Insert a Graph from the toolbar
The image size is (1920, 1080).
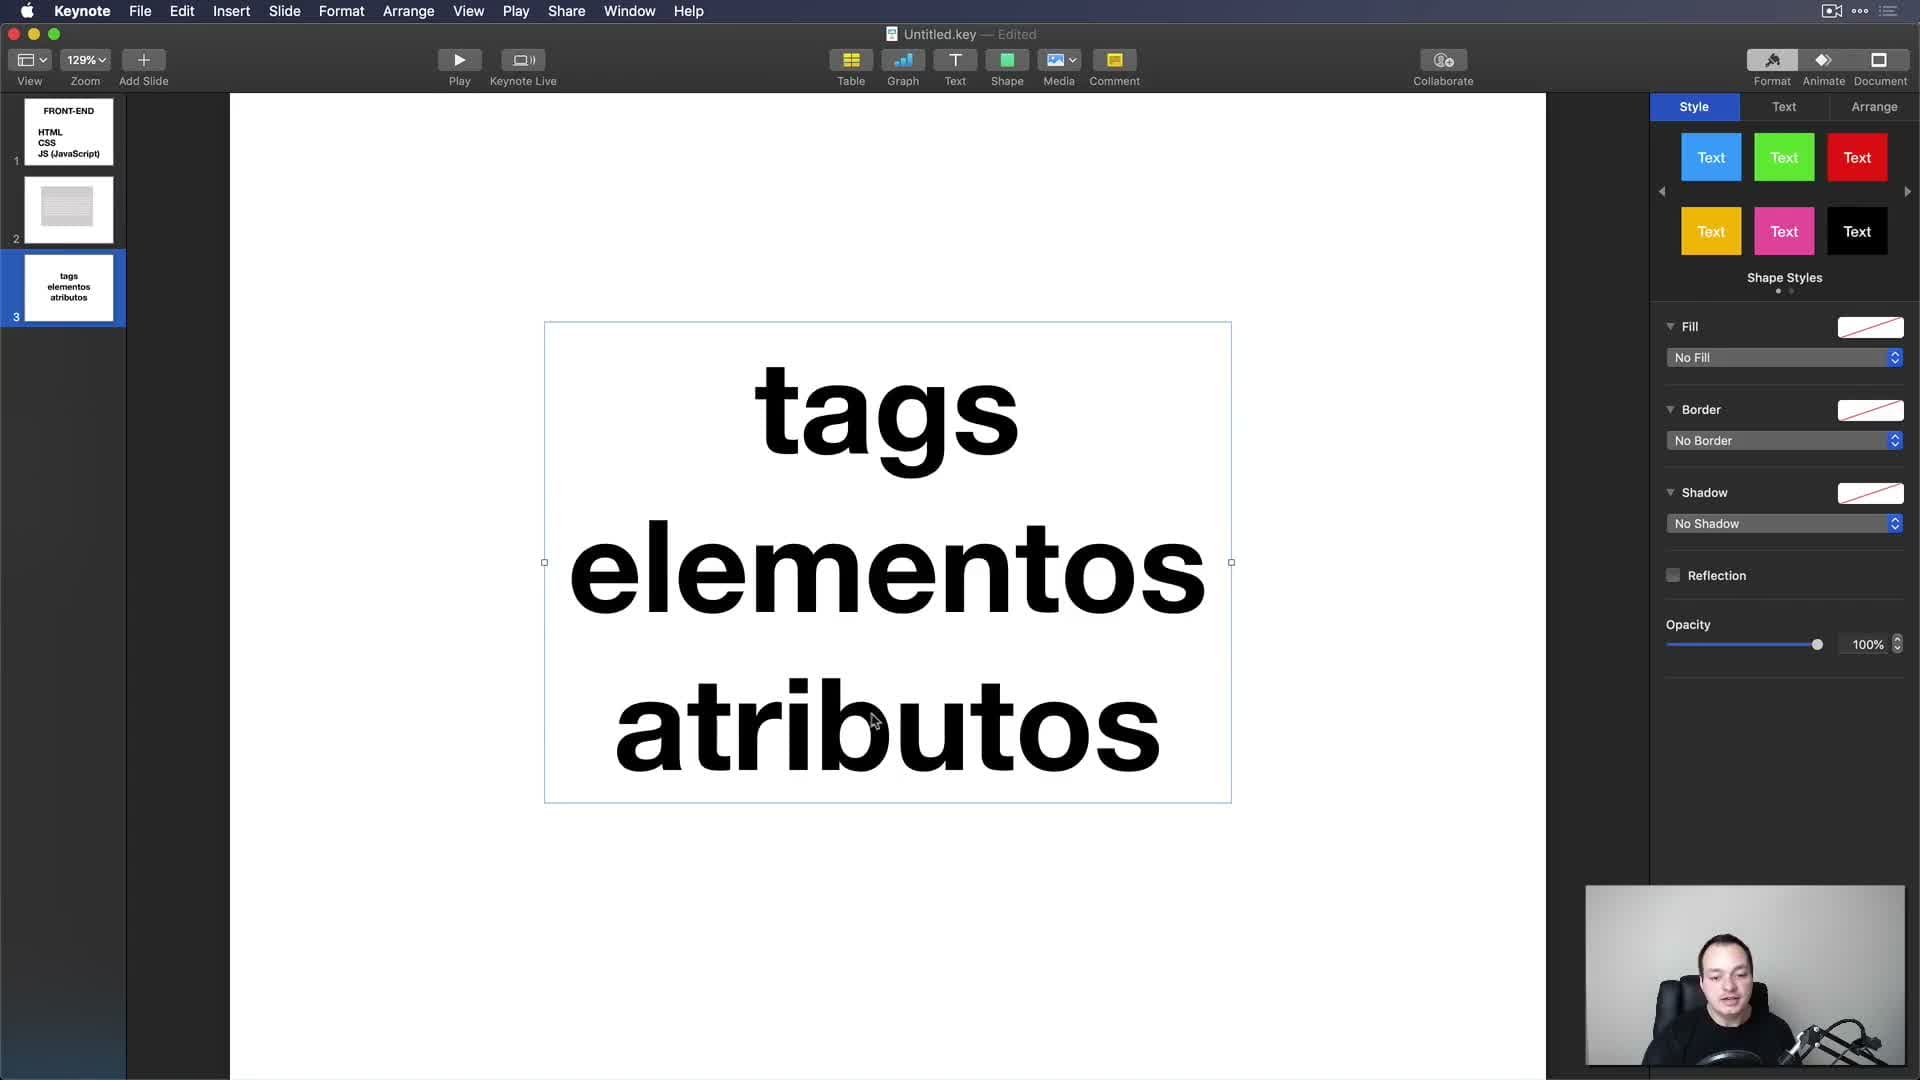tap(903, 60)
